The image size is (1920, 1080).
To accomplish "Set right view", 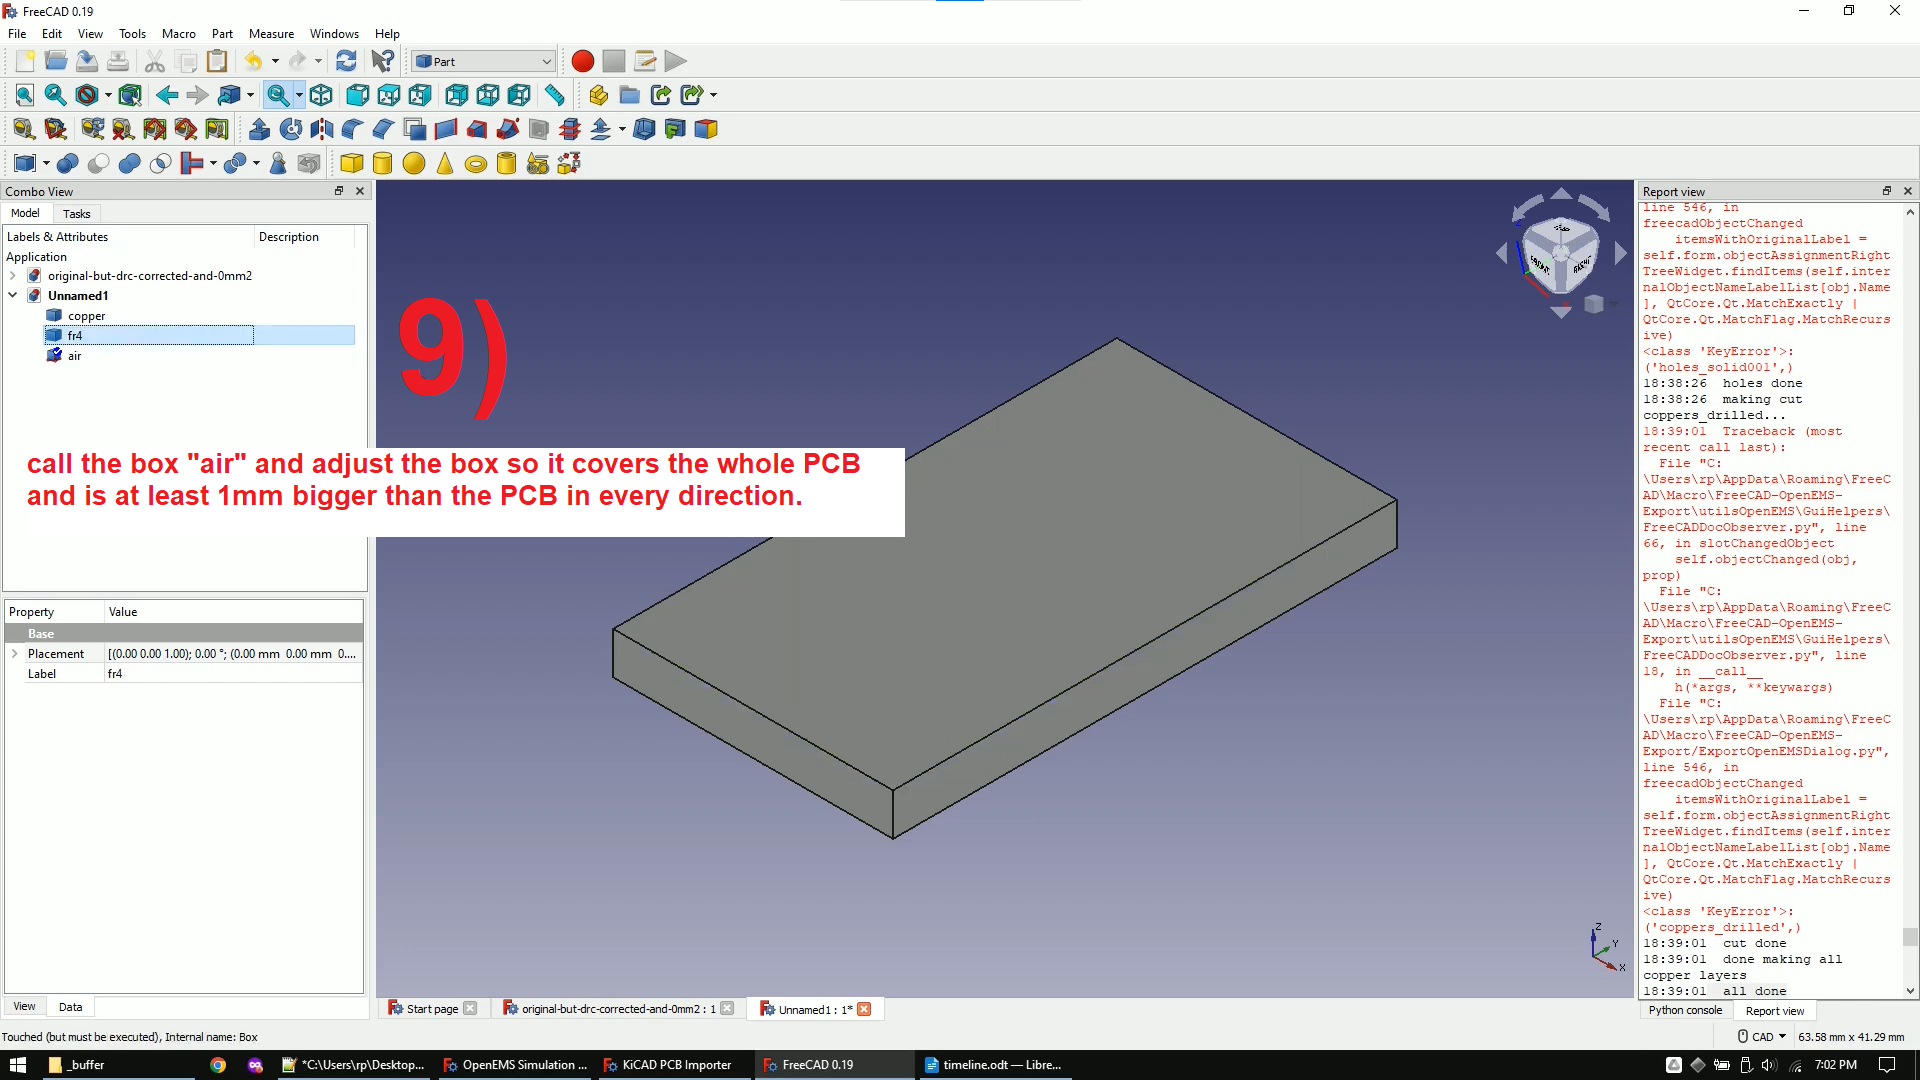I will [x=420, y=95].
